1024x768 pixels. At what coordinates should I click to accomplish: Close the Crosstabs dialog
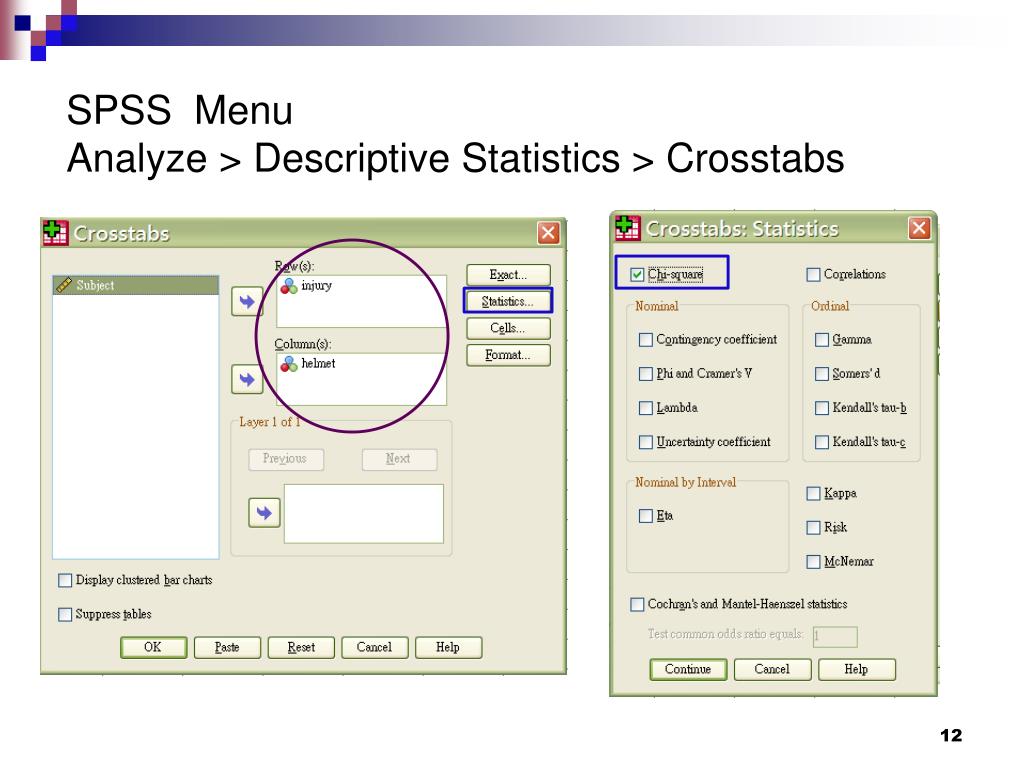coord(548,232)
